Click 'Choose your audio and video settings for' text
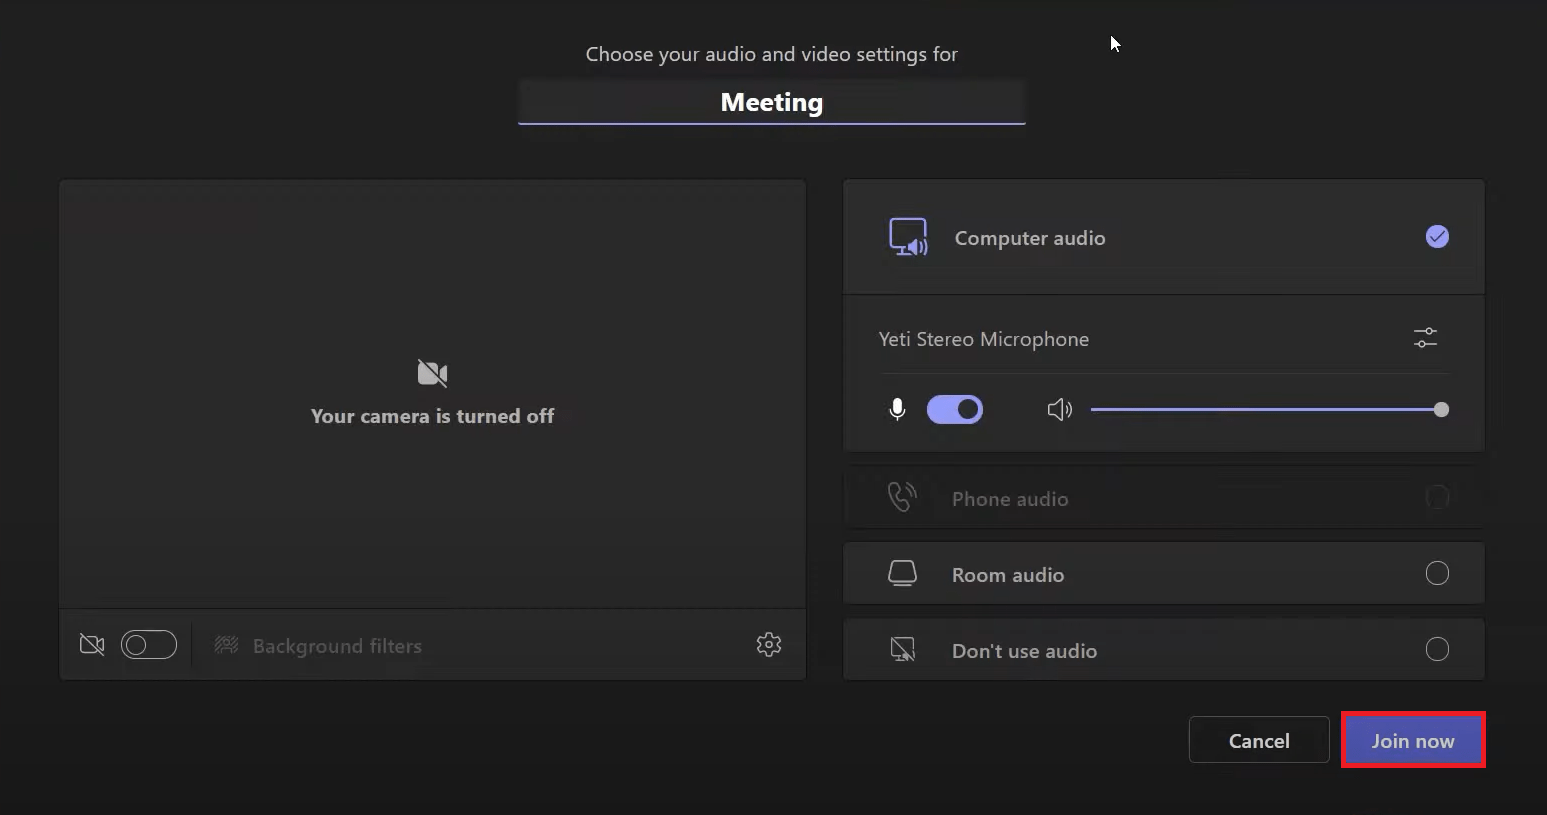 (772, 54)
